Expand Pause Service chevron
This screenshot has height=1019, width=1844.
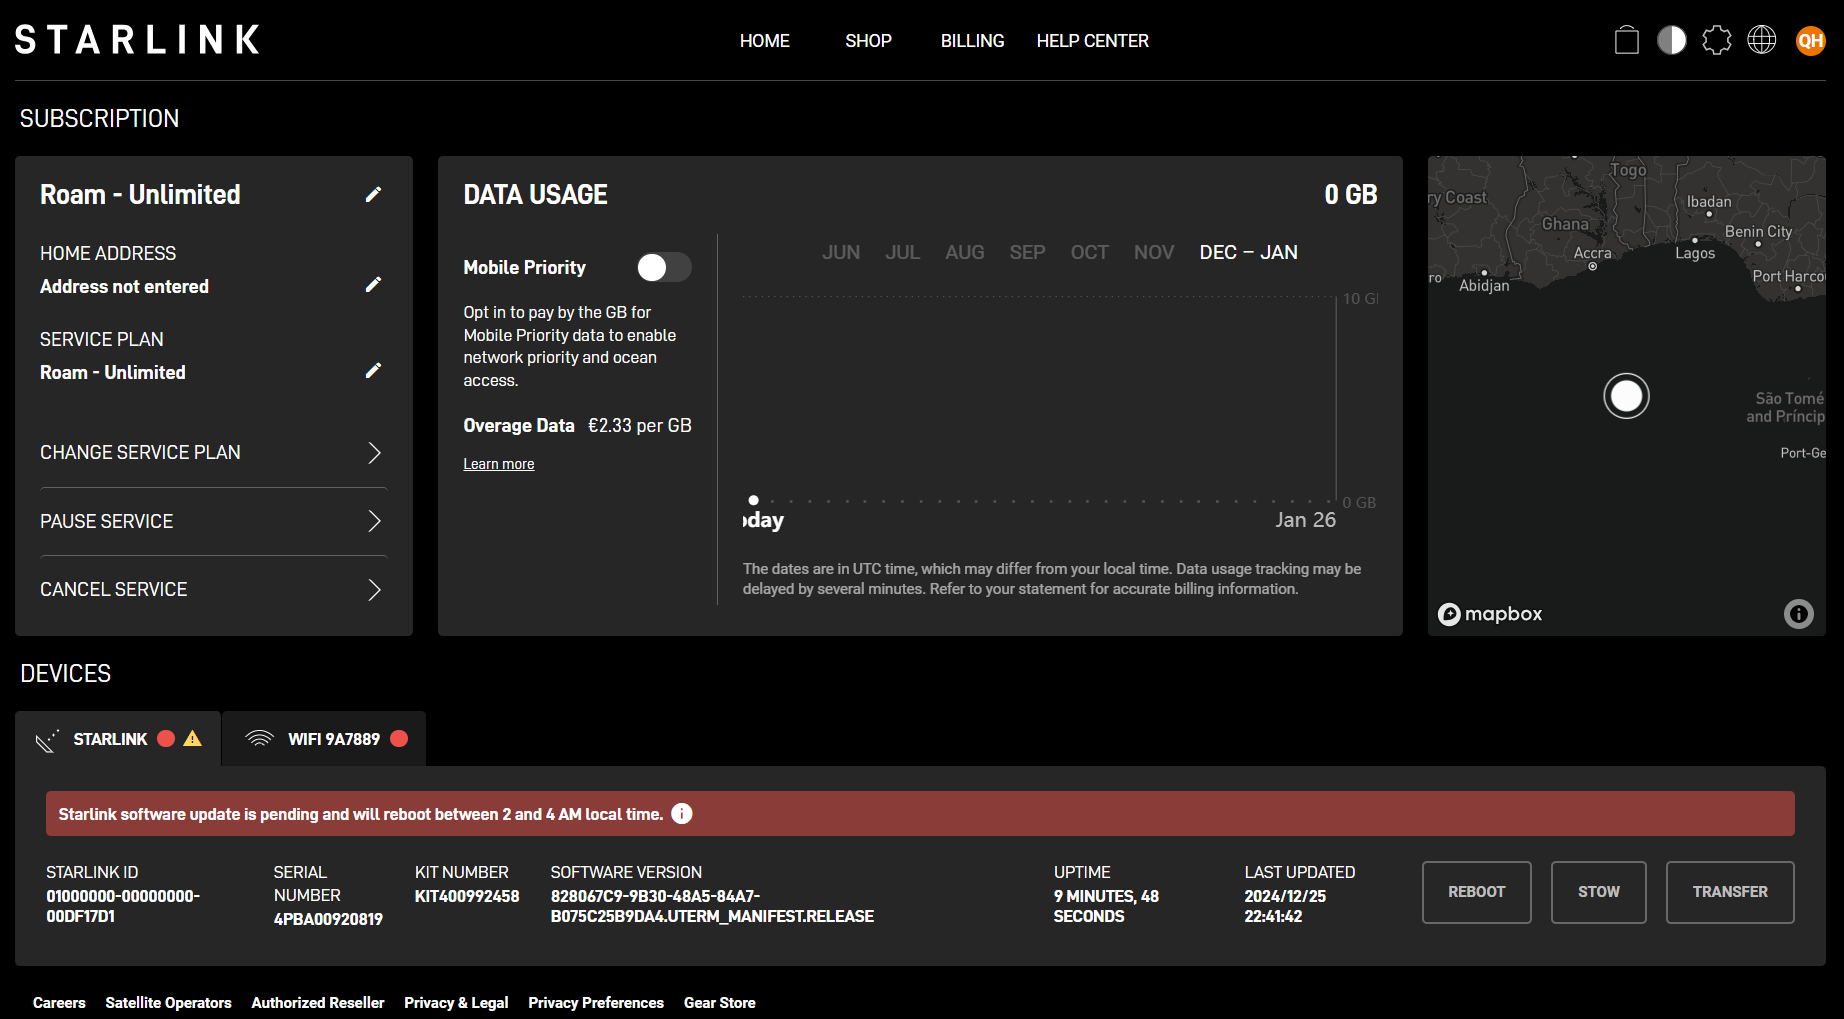coord(374,521)
